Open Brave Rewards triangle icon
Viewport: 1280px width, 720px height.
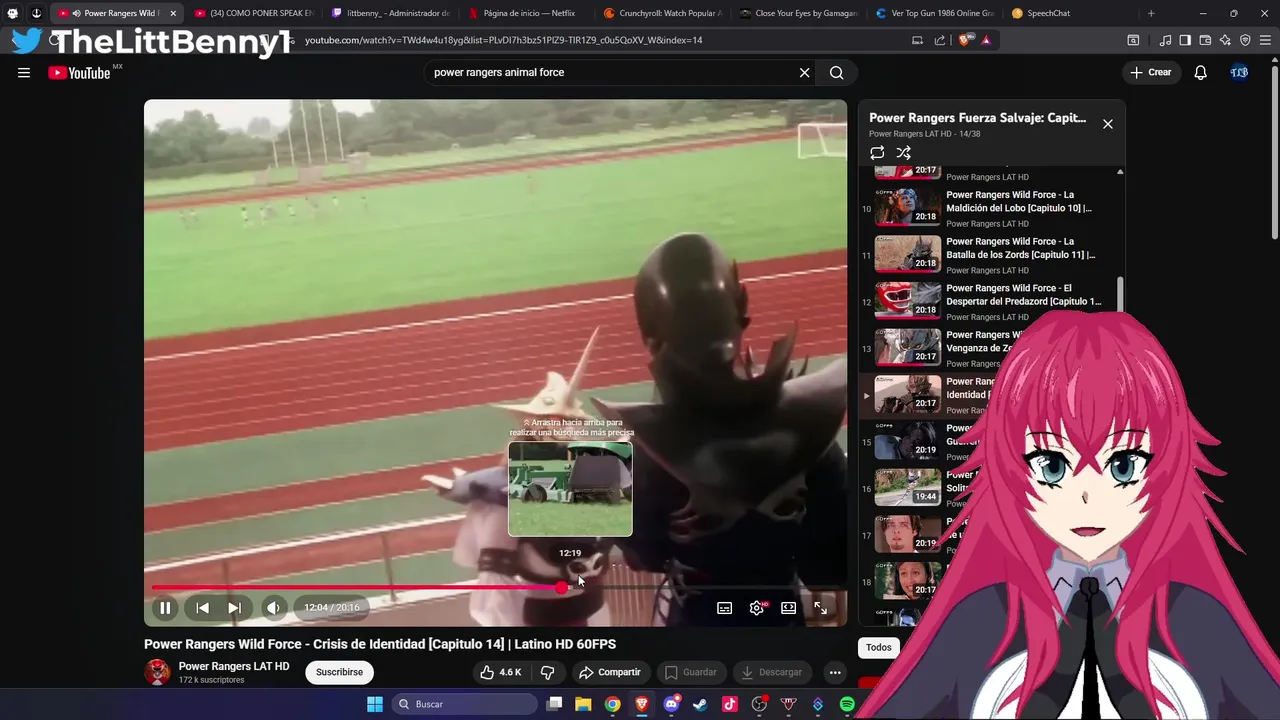(986, 40)
